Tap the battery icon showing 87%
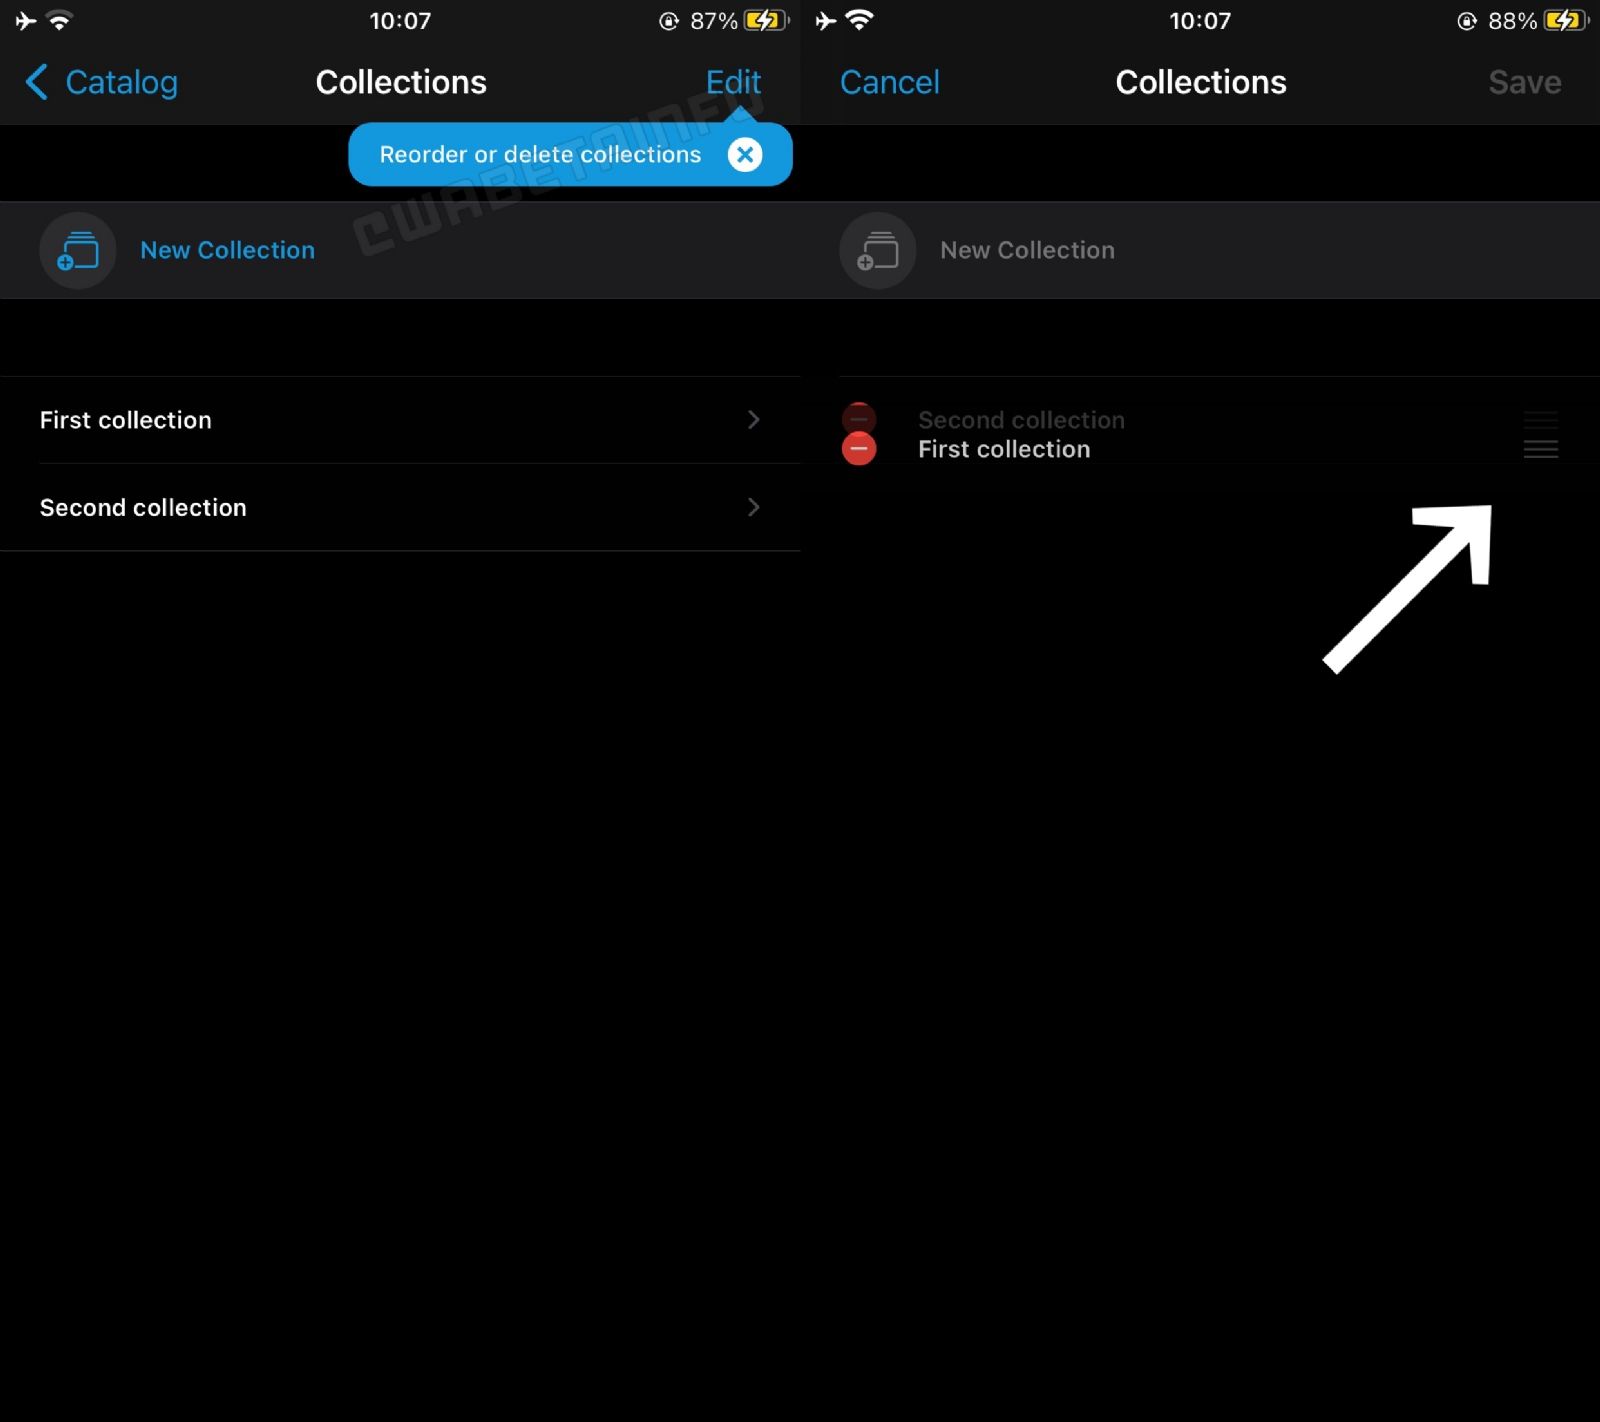The width and height of the screenshot is (1600, 1422). point(765,21)
